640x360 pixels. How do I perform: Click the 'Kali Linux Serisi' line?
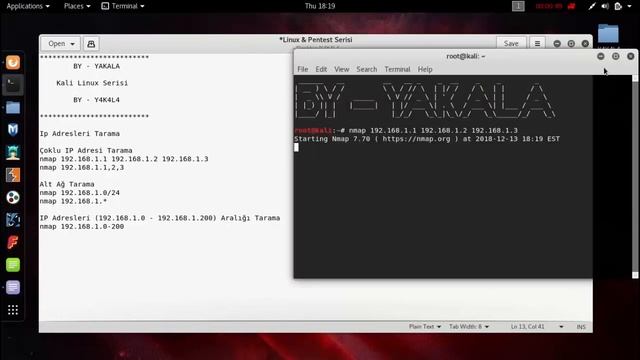(x=92, y=83)
